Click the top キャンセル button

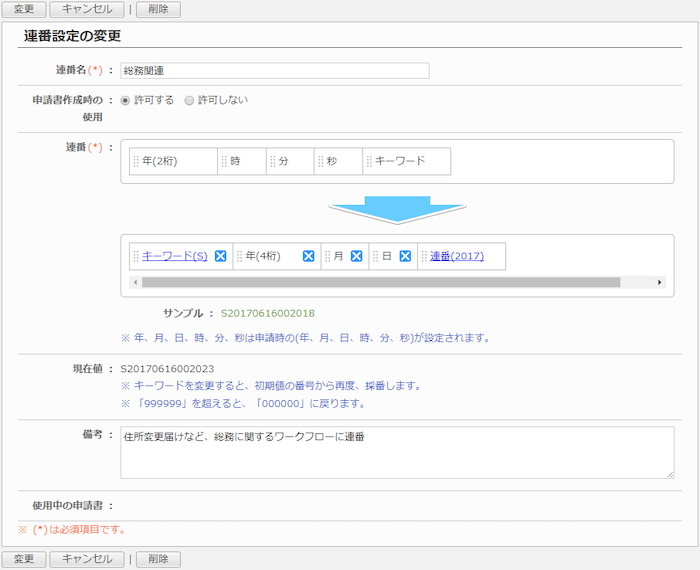[87, 9]
